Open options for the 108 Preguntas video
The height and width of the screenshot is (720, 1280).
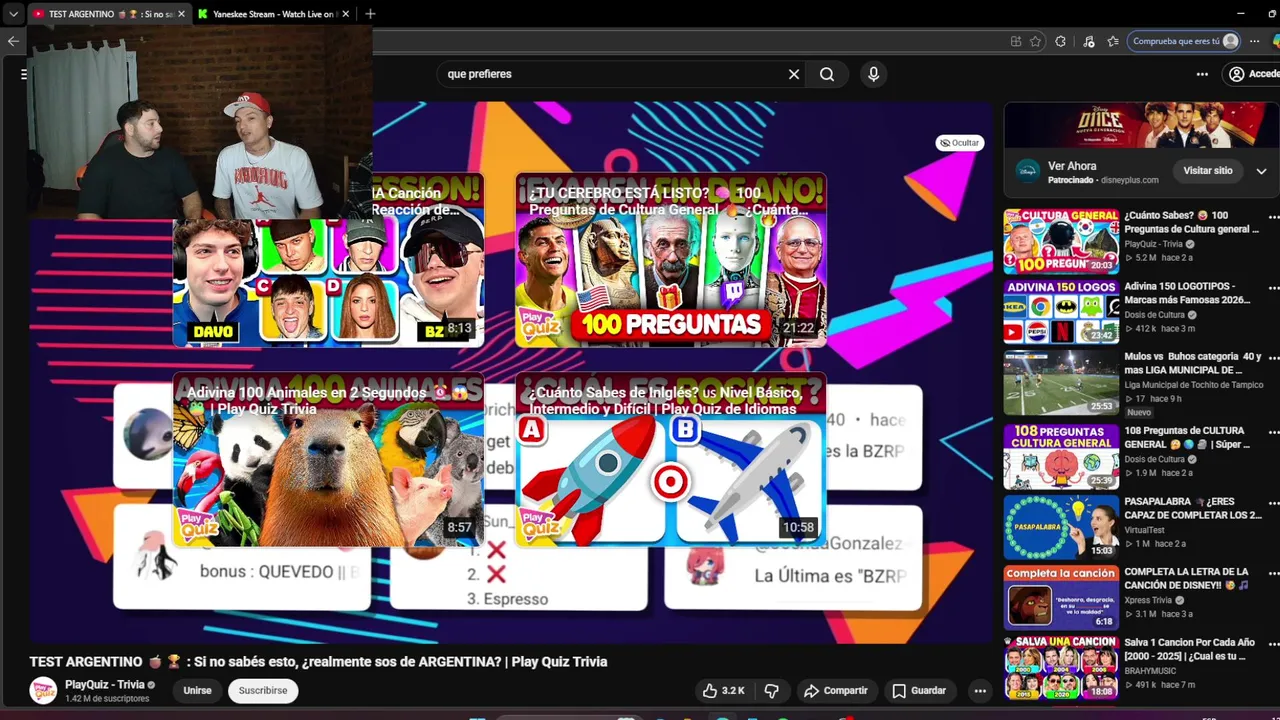(1273, 432)
